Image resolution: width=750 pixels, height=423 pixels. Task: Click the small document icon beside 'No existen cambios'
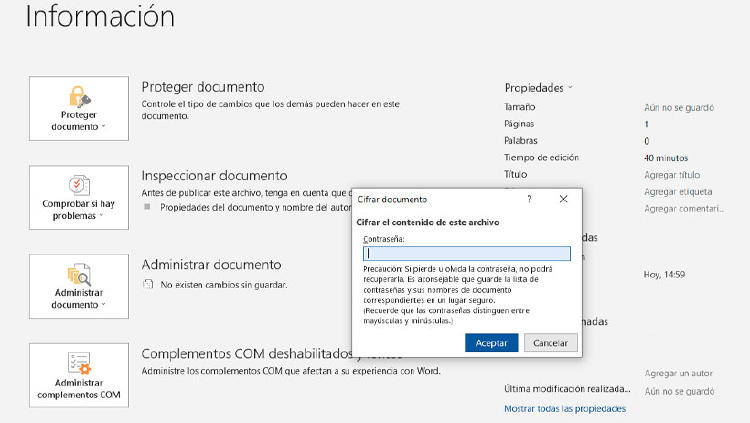pos(148,285)
